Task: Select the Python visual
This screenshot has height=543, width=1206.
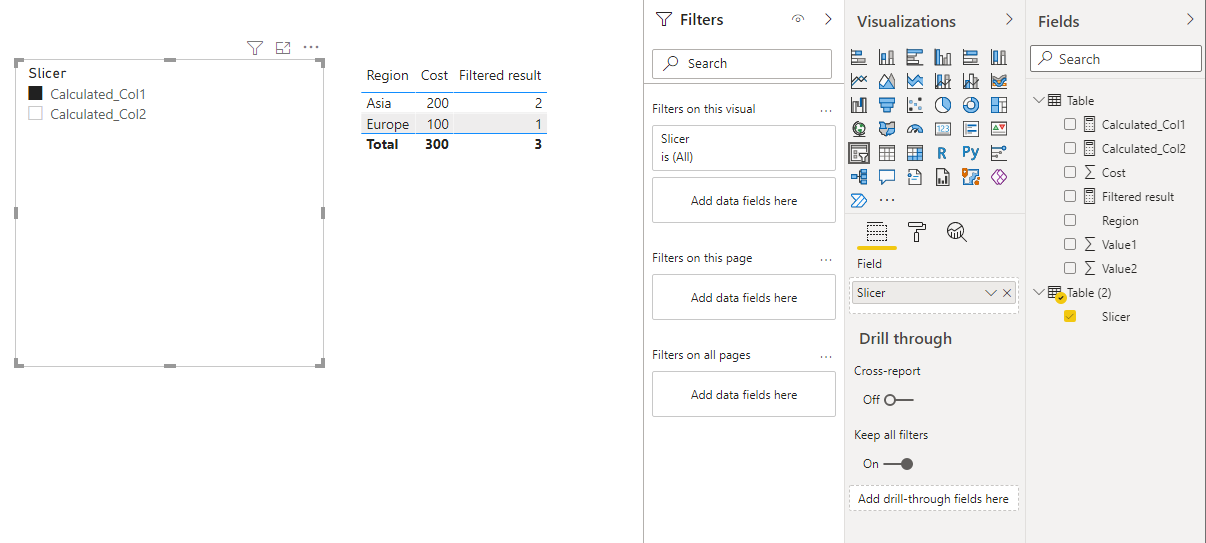Action: coord(971,153)
